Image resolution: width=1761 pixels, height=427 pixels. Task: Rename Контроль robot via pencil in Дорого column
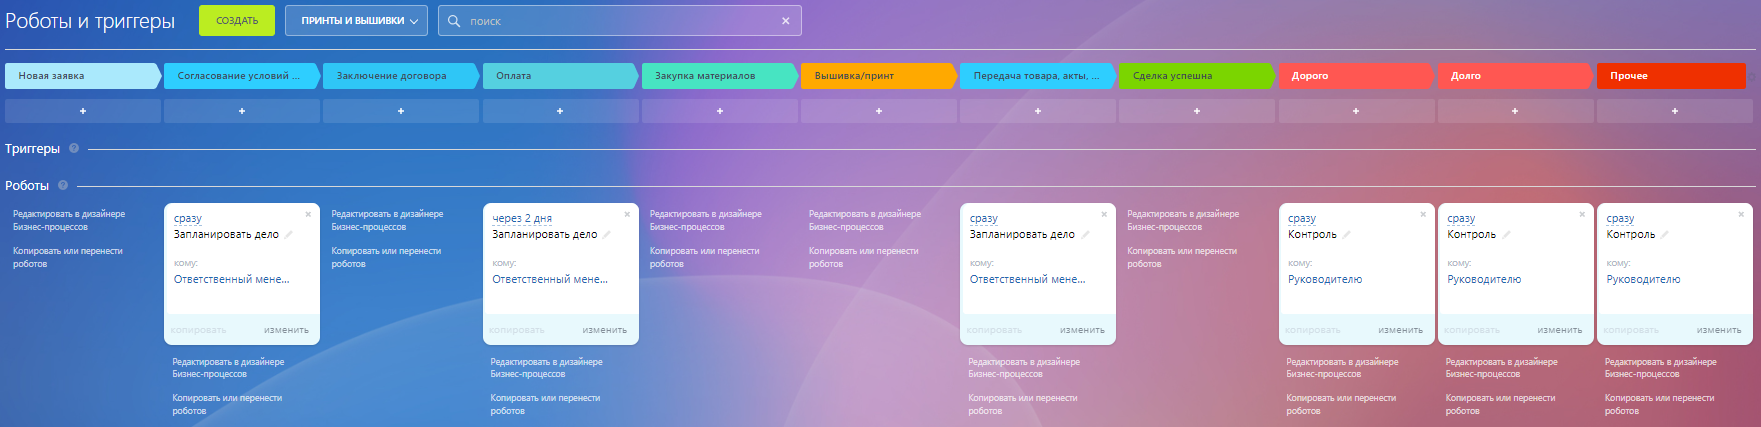click(1346, 234)
